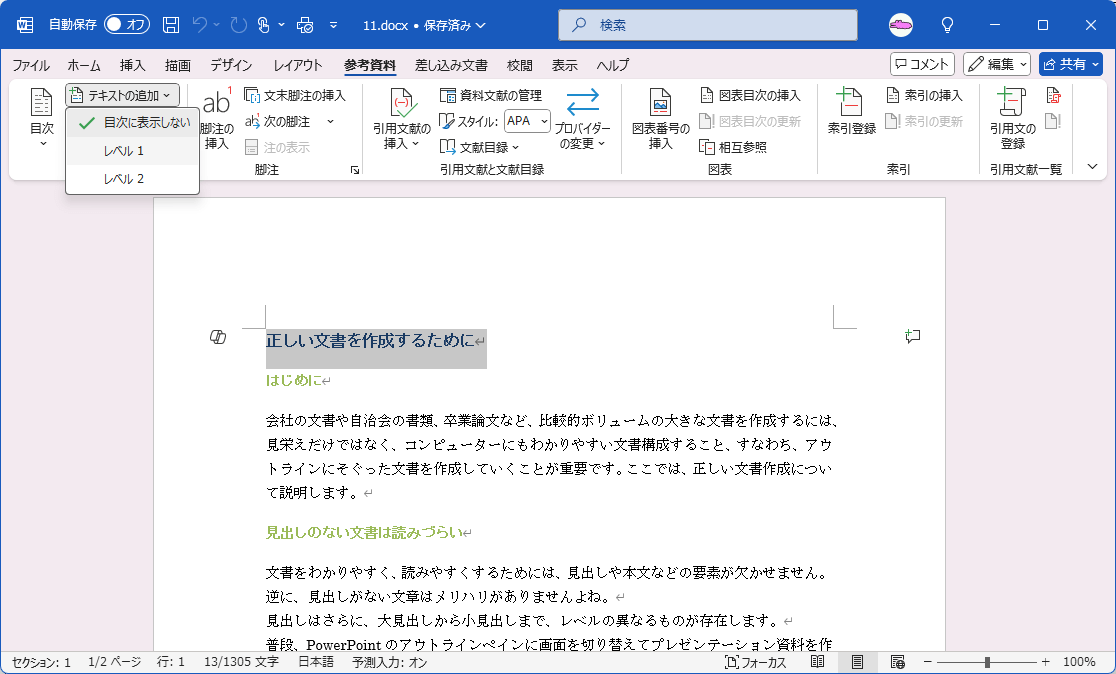1116x674 pixels.
Task: Click the add comment icon in margin
Action: tap(912, 336)
